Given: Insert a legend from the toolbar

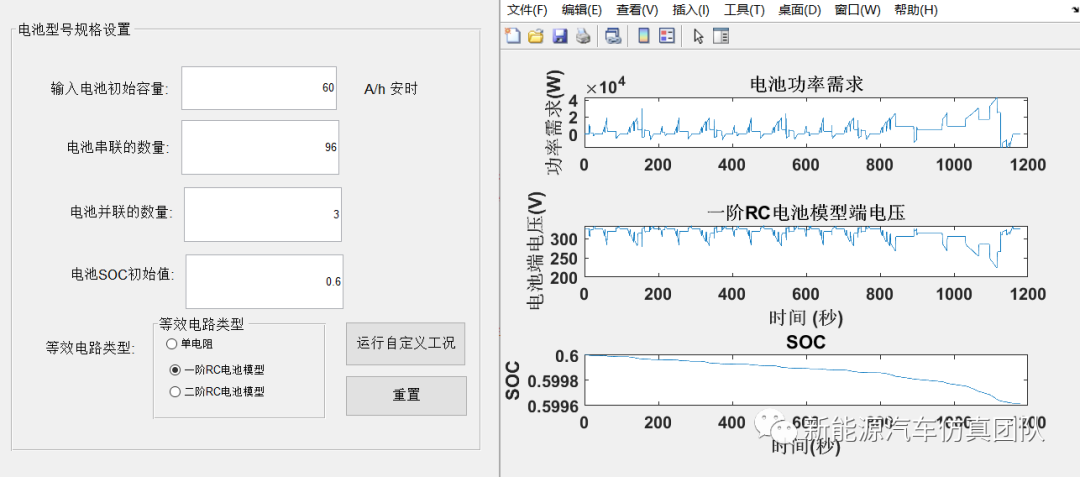Looking at the screenshot, I should pyautogui.click(x=667, y=36).
